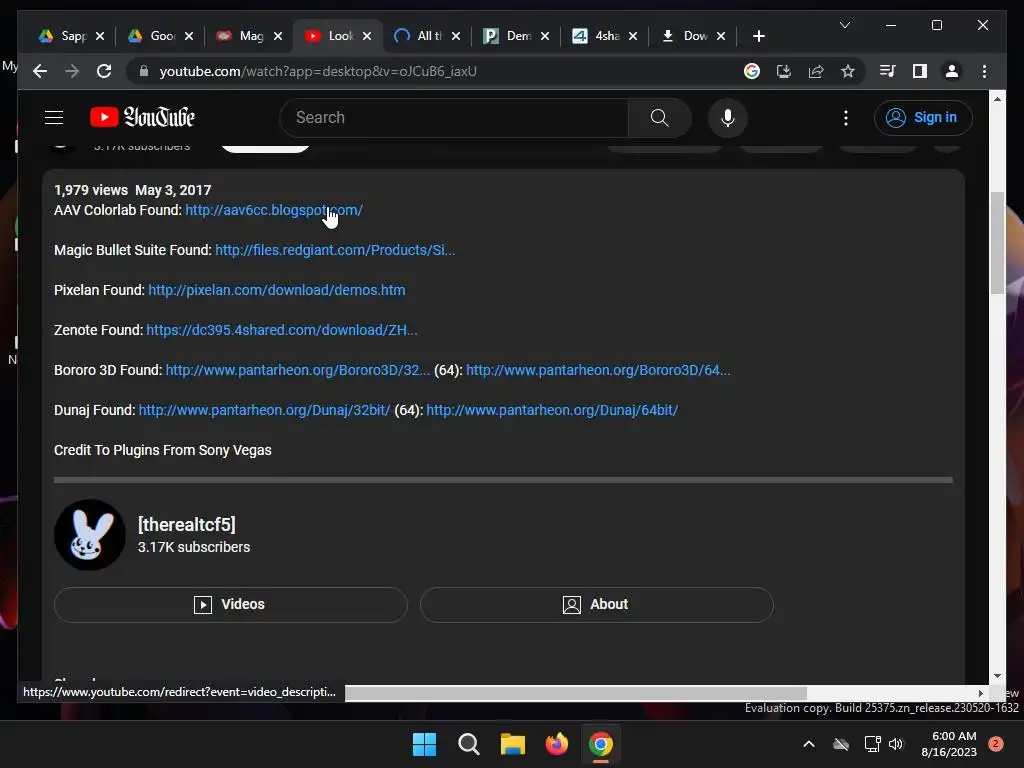Reload the page

(x=104, y=71)
